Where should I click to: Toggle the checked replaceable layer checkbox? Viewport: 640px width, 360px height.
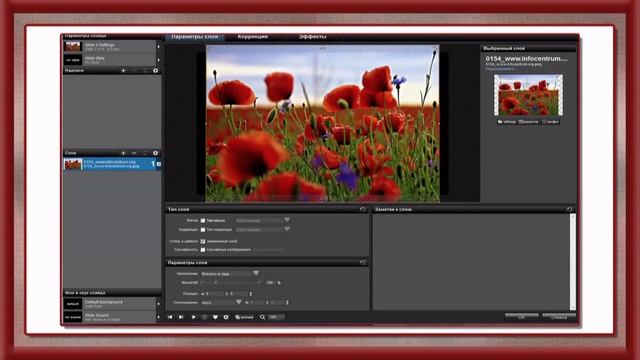(203, 241)
